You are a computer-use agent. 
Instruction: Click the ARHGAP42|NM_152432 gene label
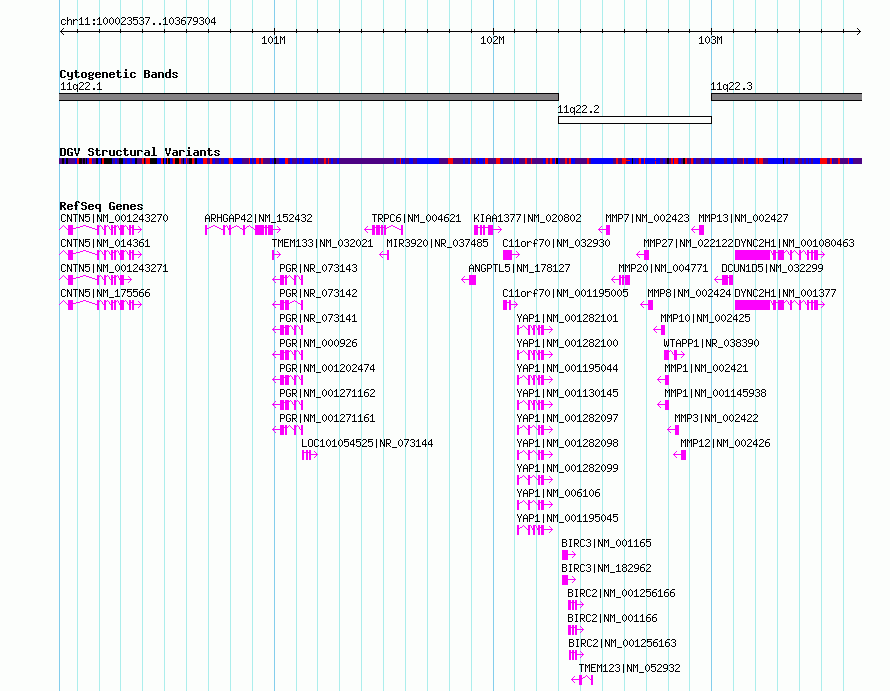click(x=258, y=218)
